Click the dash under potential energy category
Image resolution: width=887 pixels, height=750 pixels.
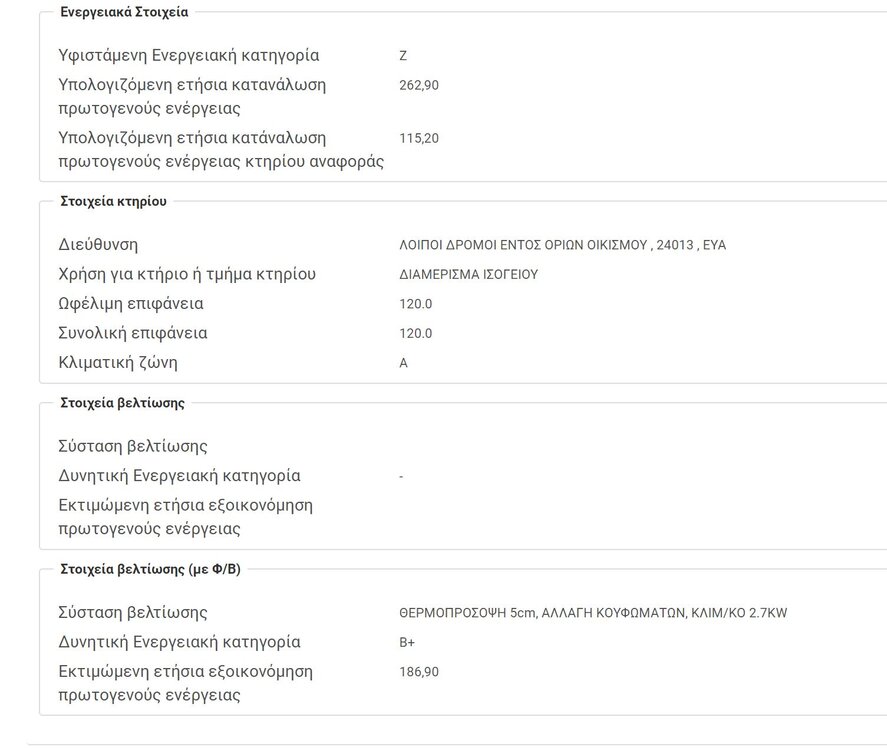pos(401,477)
